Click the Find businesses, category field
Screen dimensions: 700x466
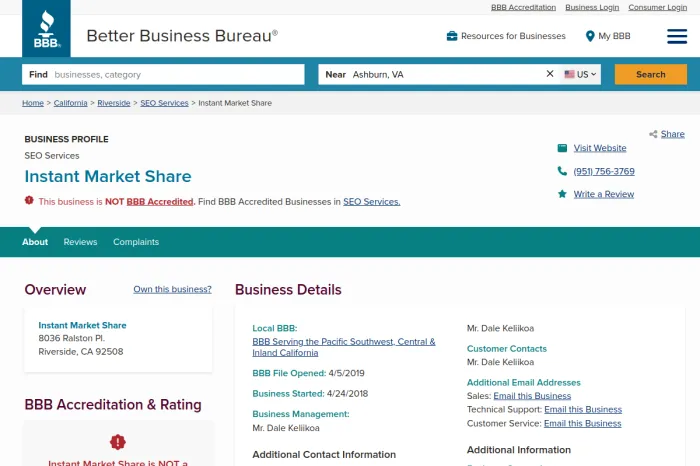click(163, 75)
